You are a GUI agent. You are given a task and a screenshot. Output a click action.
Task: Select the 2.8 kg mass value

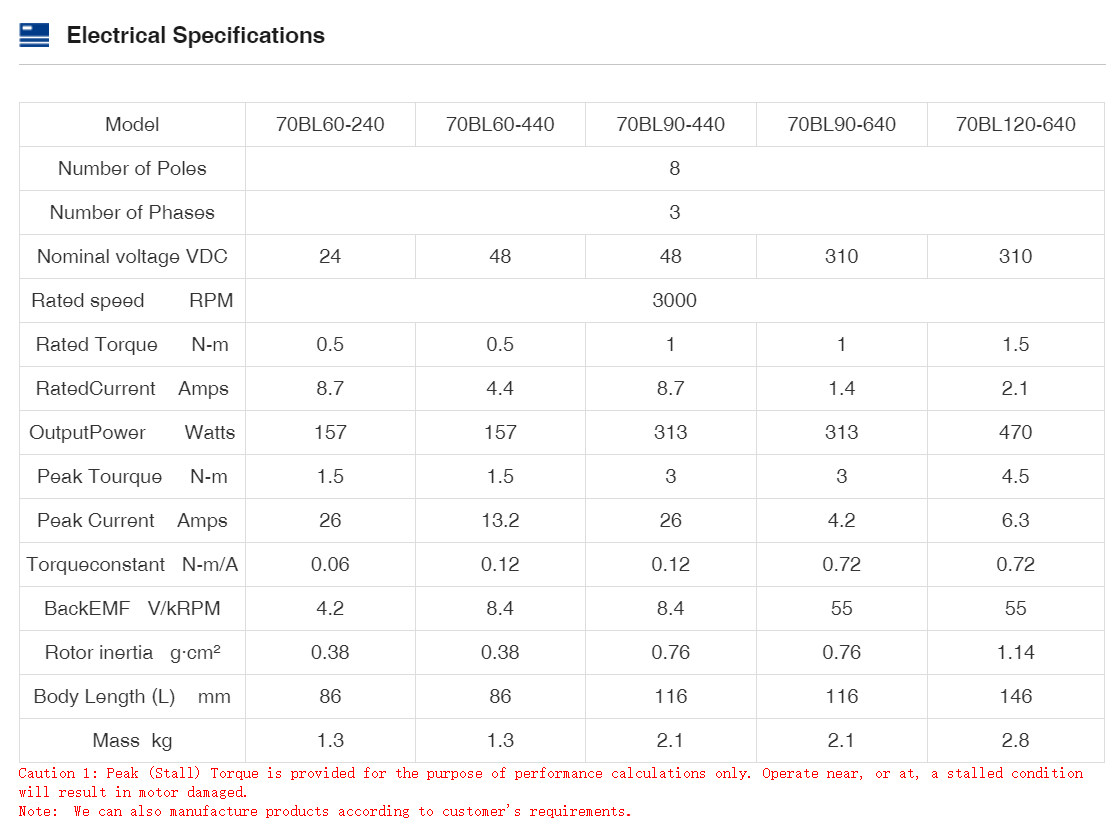coord(1015,741)
